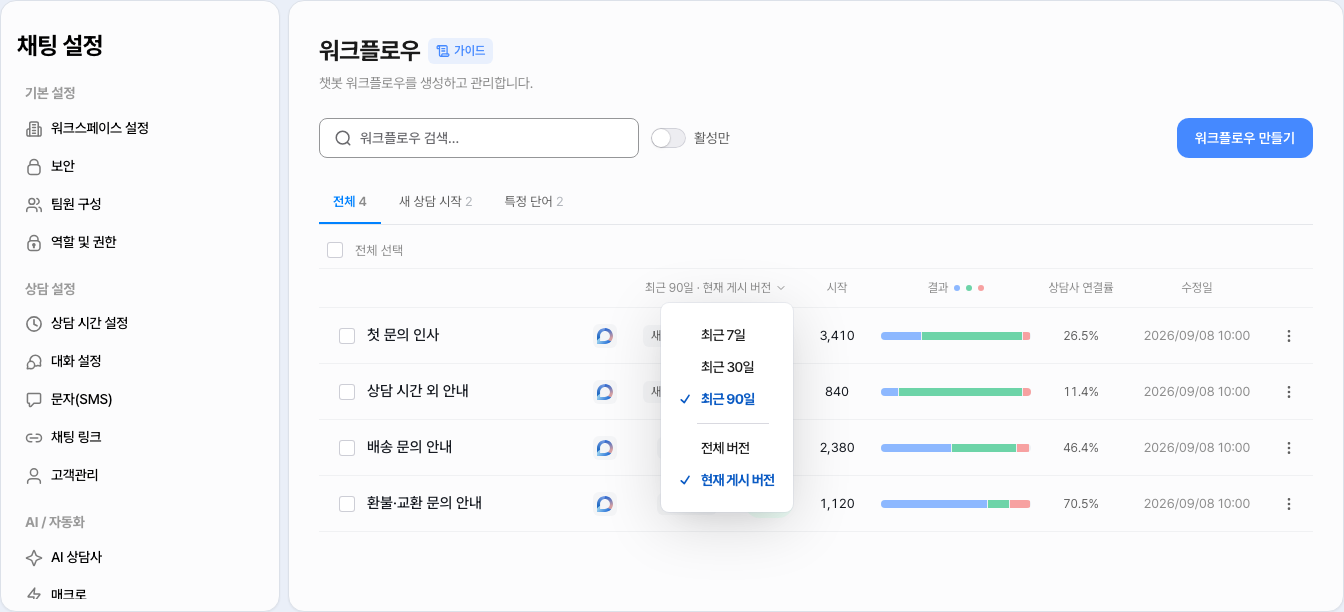Click the 고객관리 person icon

(x=34, y=475)
